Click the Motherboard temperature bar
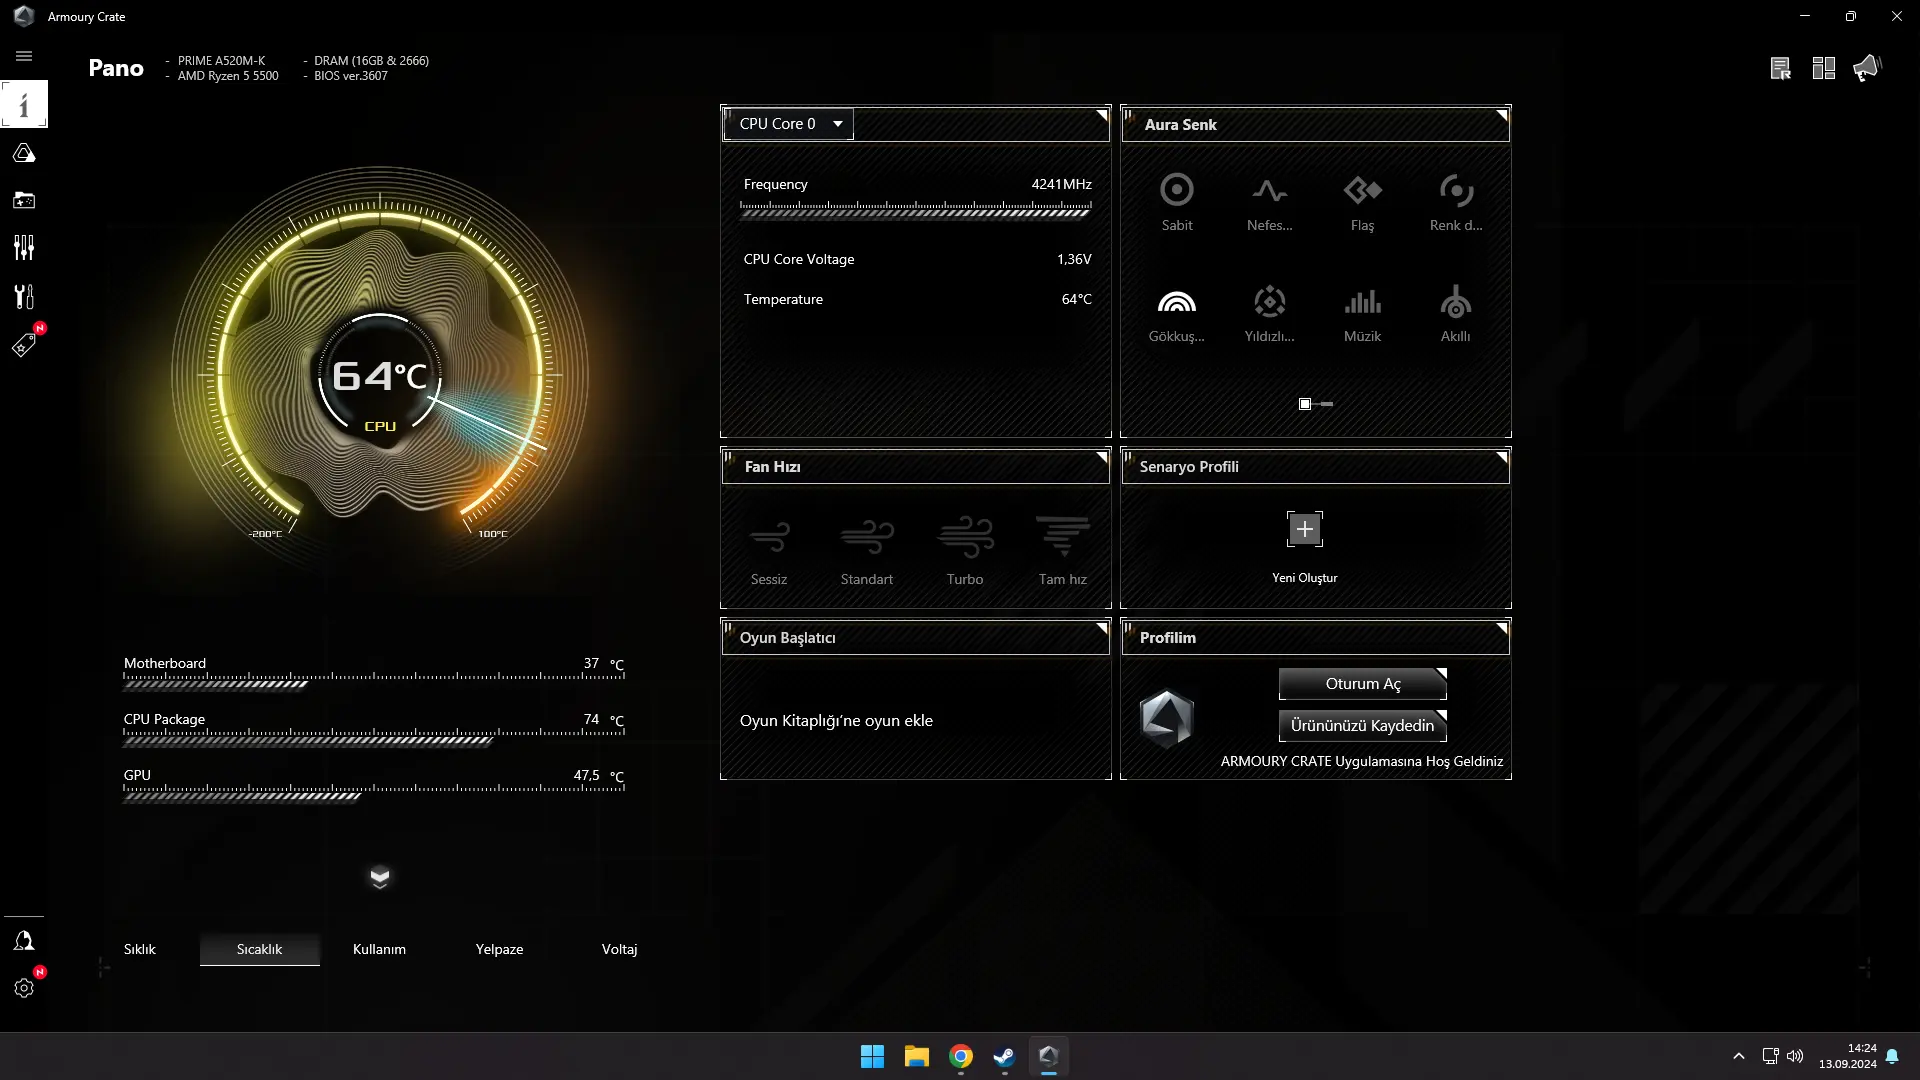The image size is (1920, 1080). [x=374, y=682]
